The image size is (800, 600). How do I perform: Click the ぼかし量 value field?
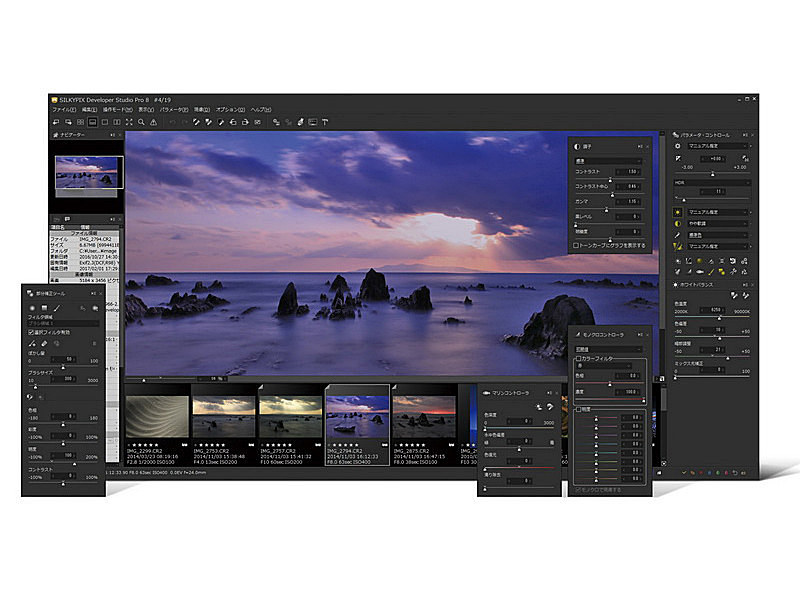point(65,359)
